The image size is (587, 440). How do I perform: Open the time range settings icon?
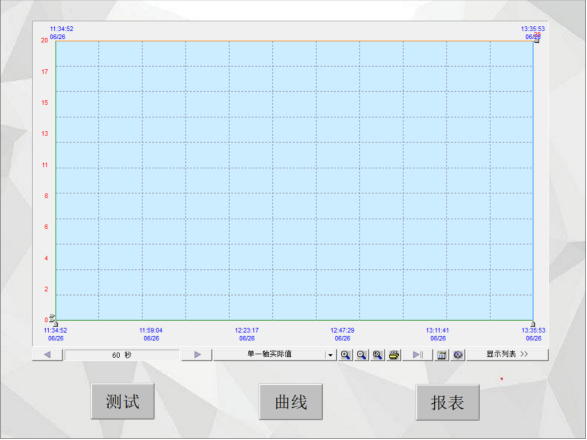(442, 355)
